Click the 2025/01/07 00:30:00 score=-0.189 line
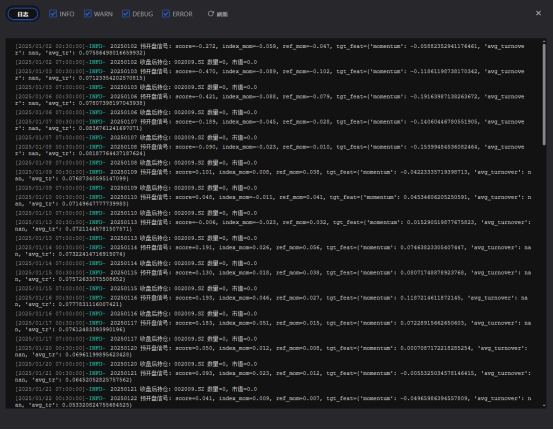The image size is (553, 430). coord(270,125)
